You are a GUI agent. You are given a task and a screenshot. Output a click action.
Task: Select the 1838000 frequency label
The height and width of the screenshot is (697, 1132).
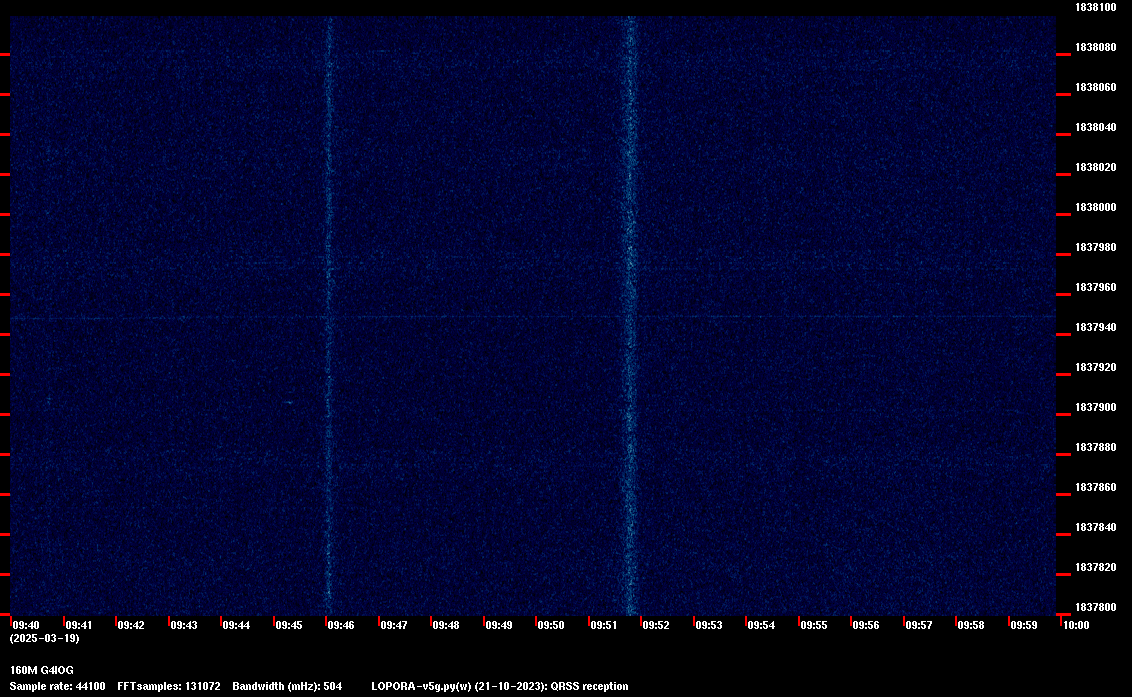coord(1095,207)
